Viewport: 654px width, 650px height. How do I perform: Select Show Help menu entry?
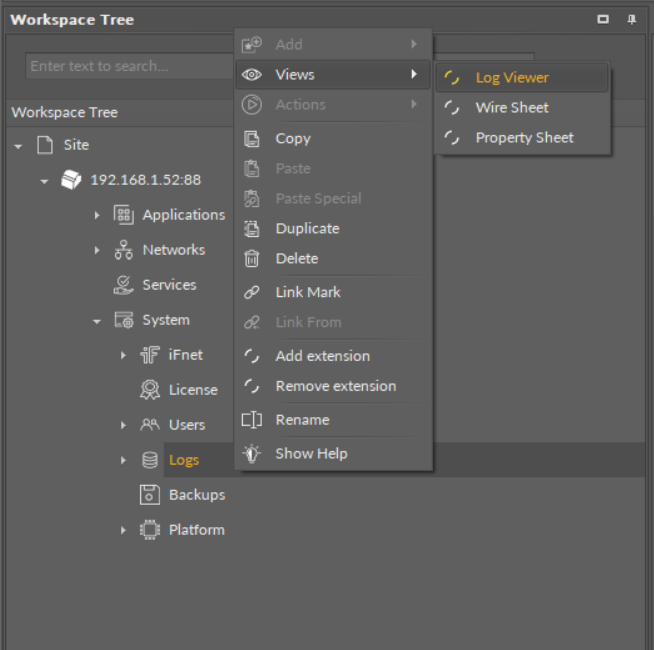coord(311,454)
